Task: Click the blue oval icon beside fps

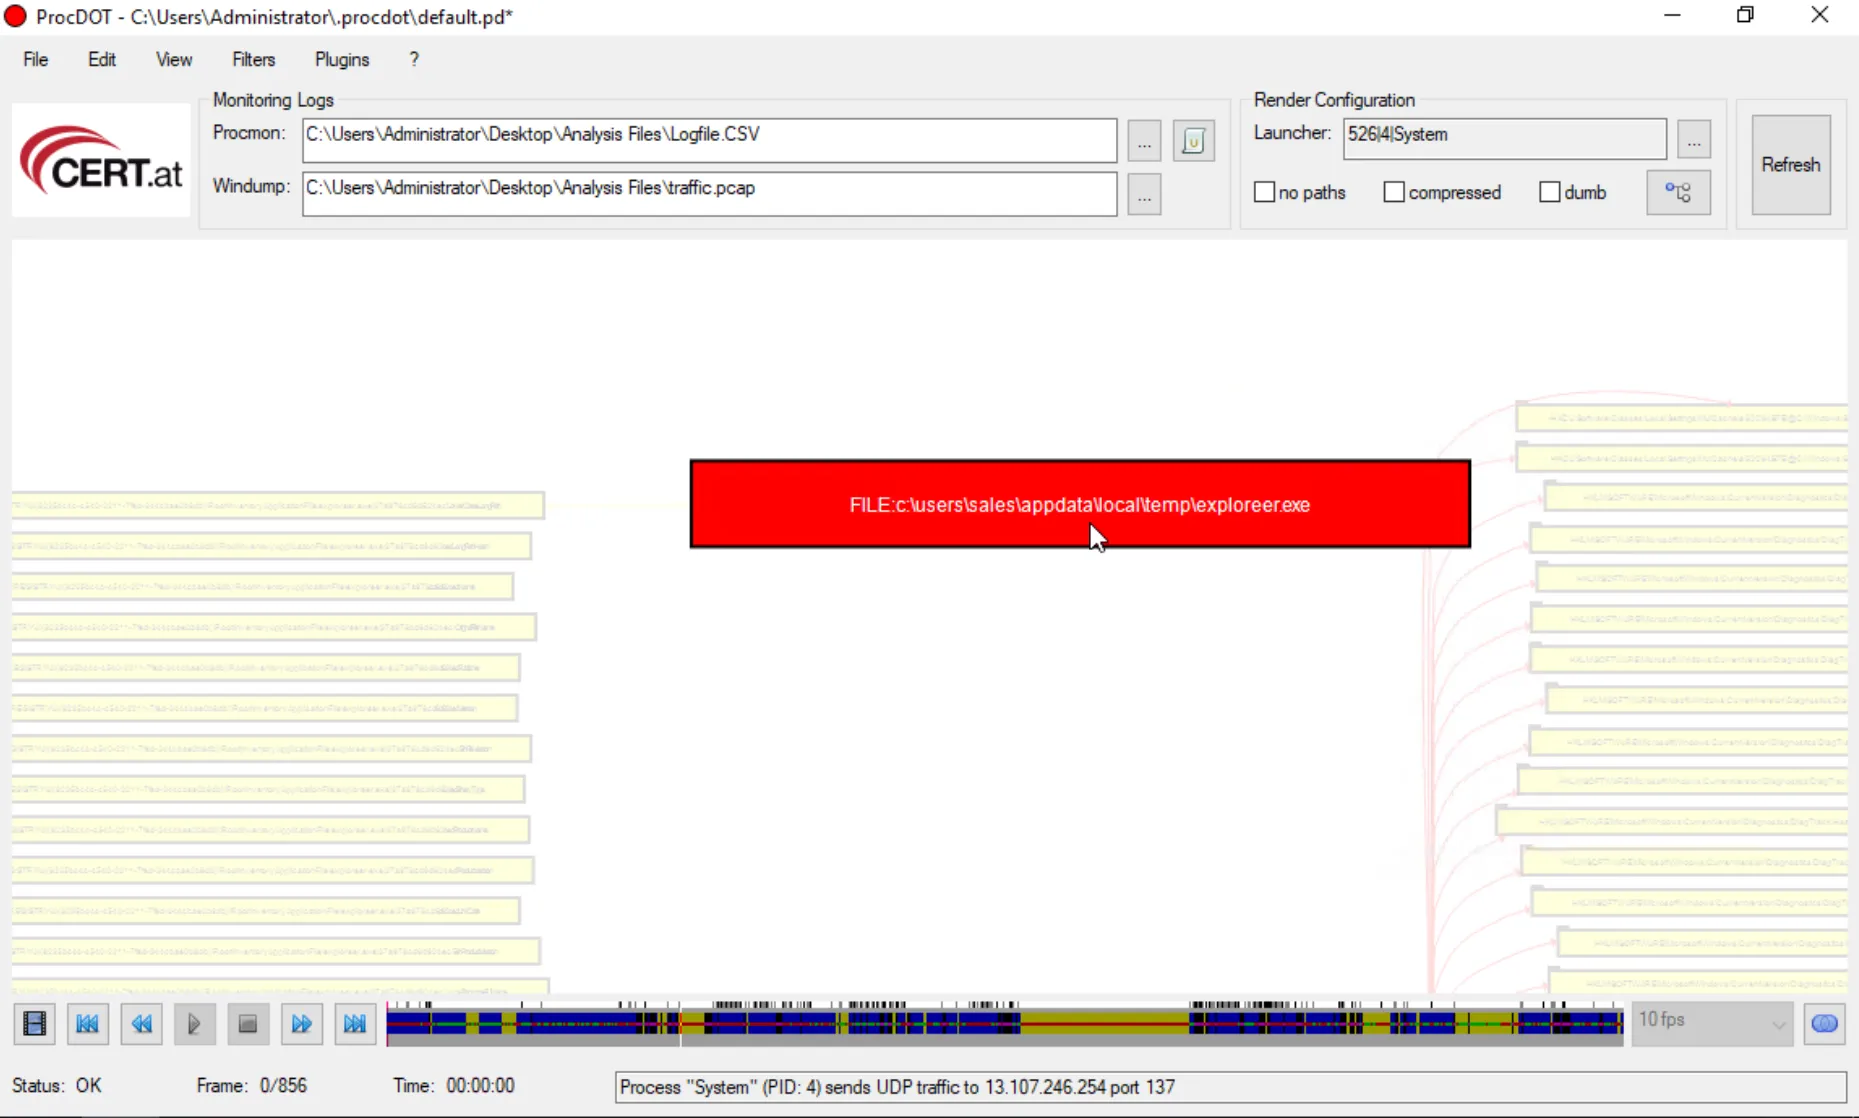Action: pos(1824,1024)
